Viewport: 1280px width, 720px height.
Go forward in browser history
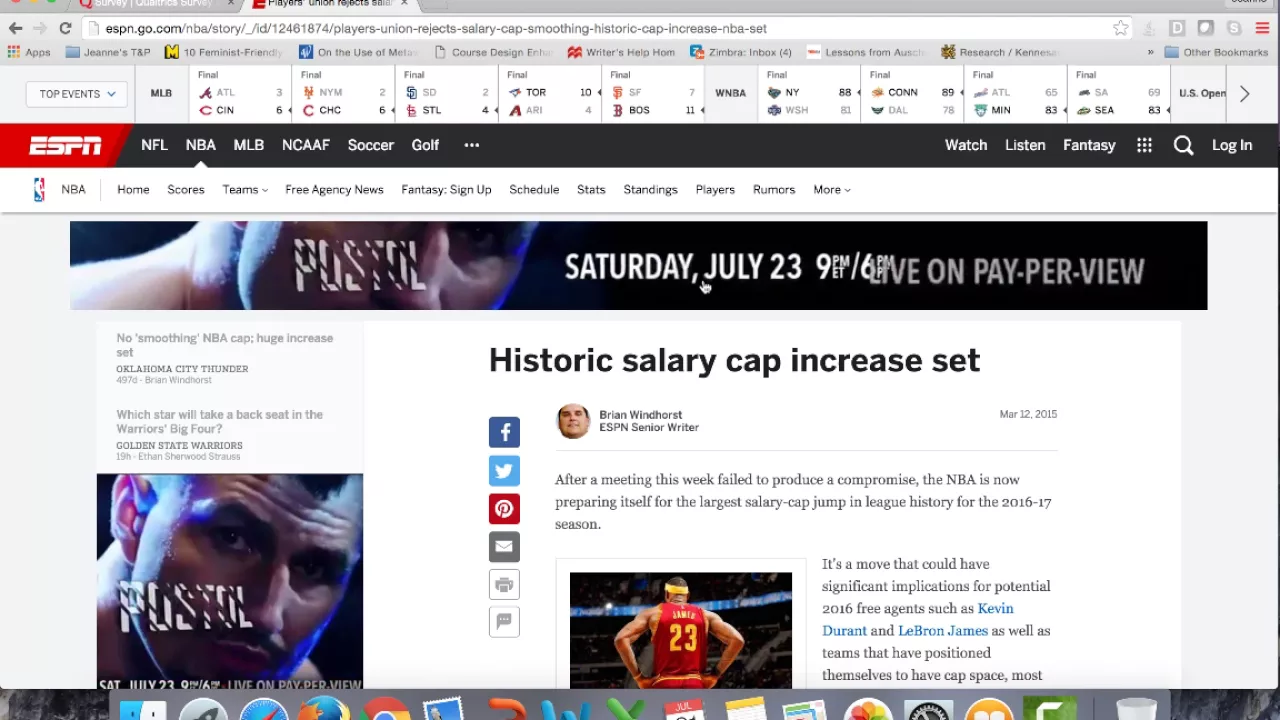click(40, 28)
